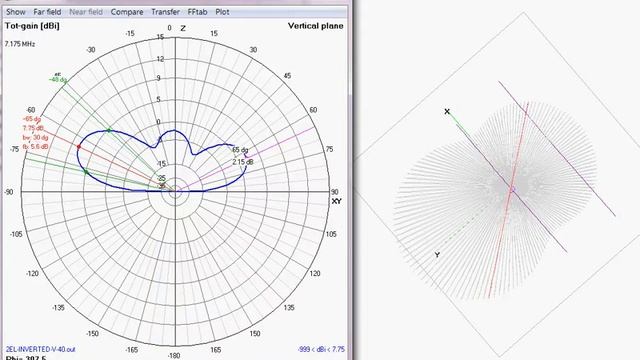Open the Plot menu

point(222,12)
